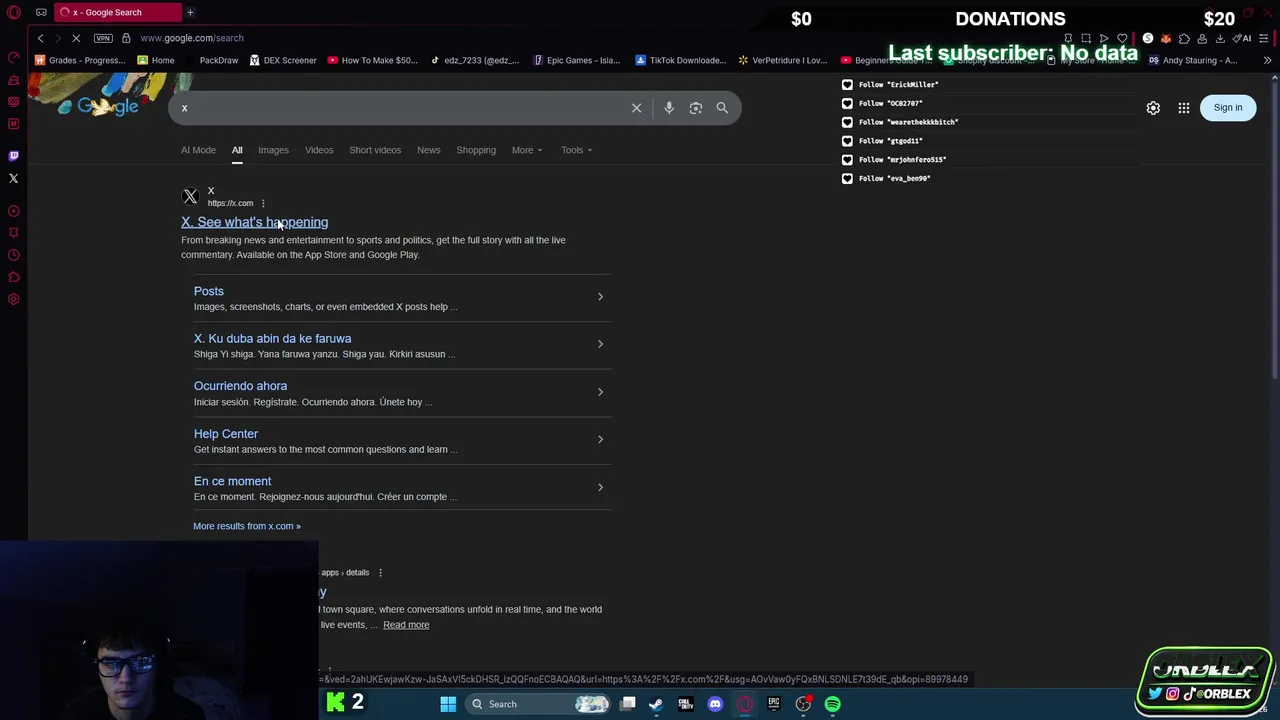
Task: Open the DEX Screener bookmark
Action: pyautogui.click(x=283, y=60)
